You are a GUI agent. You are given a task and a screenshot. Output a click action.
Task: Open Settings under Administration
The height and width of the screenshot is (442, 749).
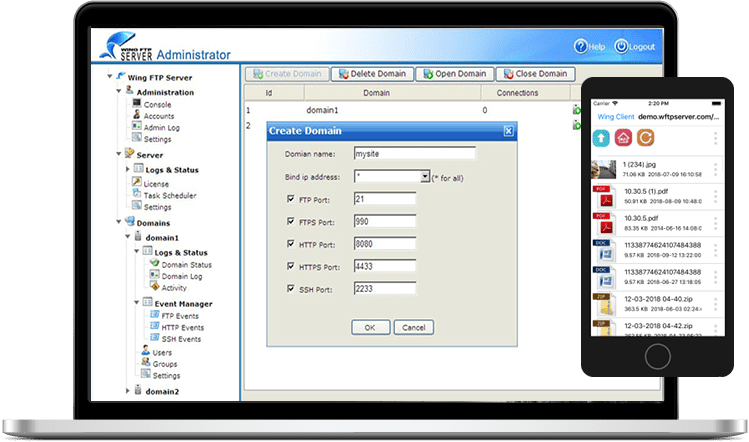[157, 139]
